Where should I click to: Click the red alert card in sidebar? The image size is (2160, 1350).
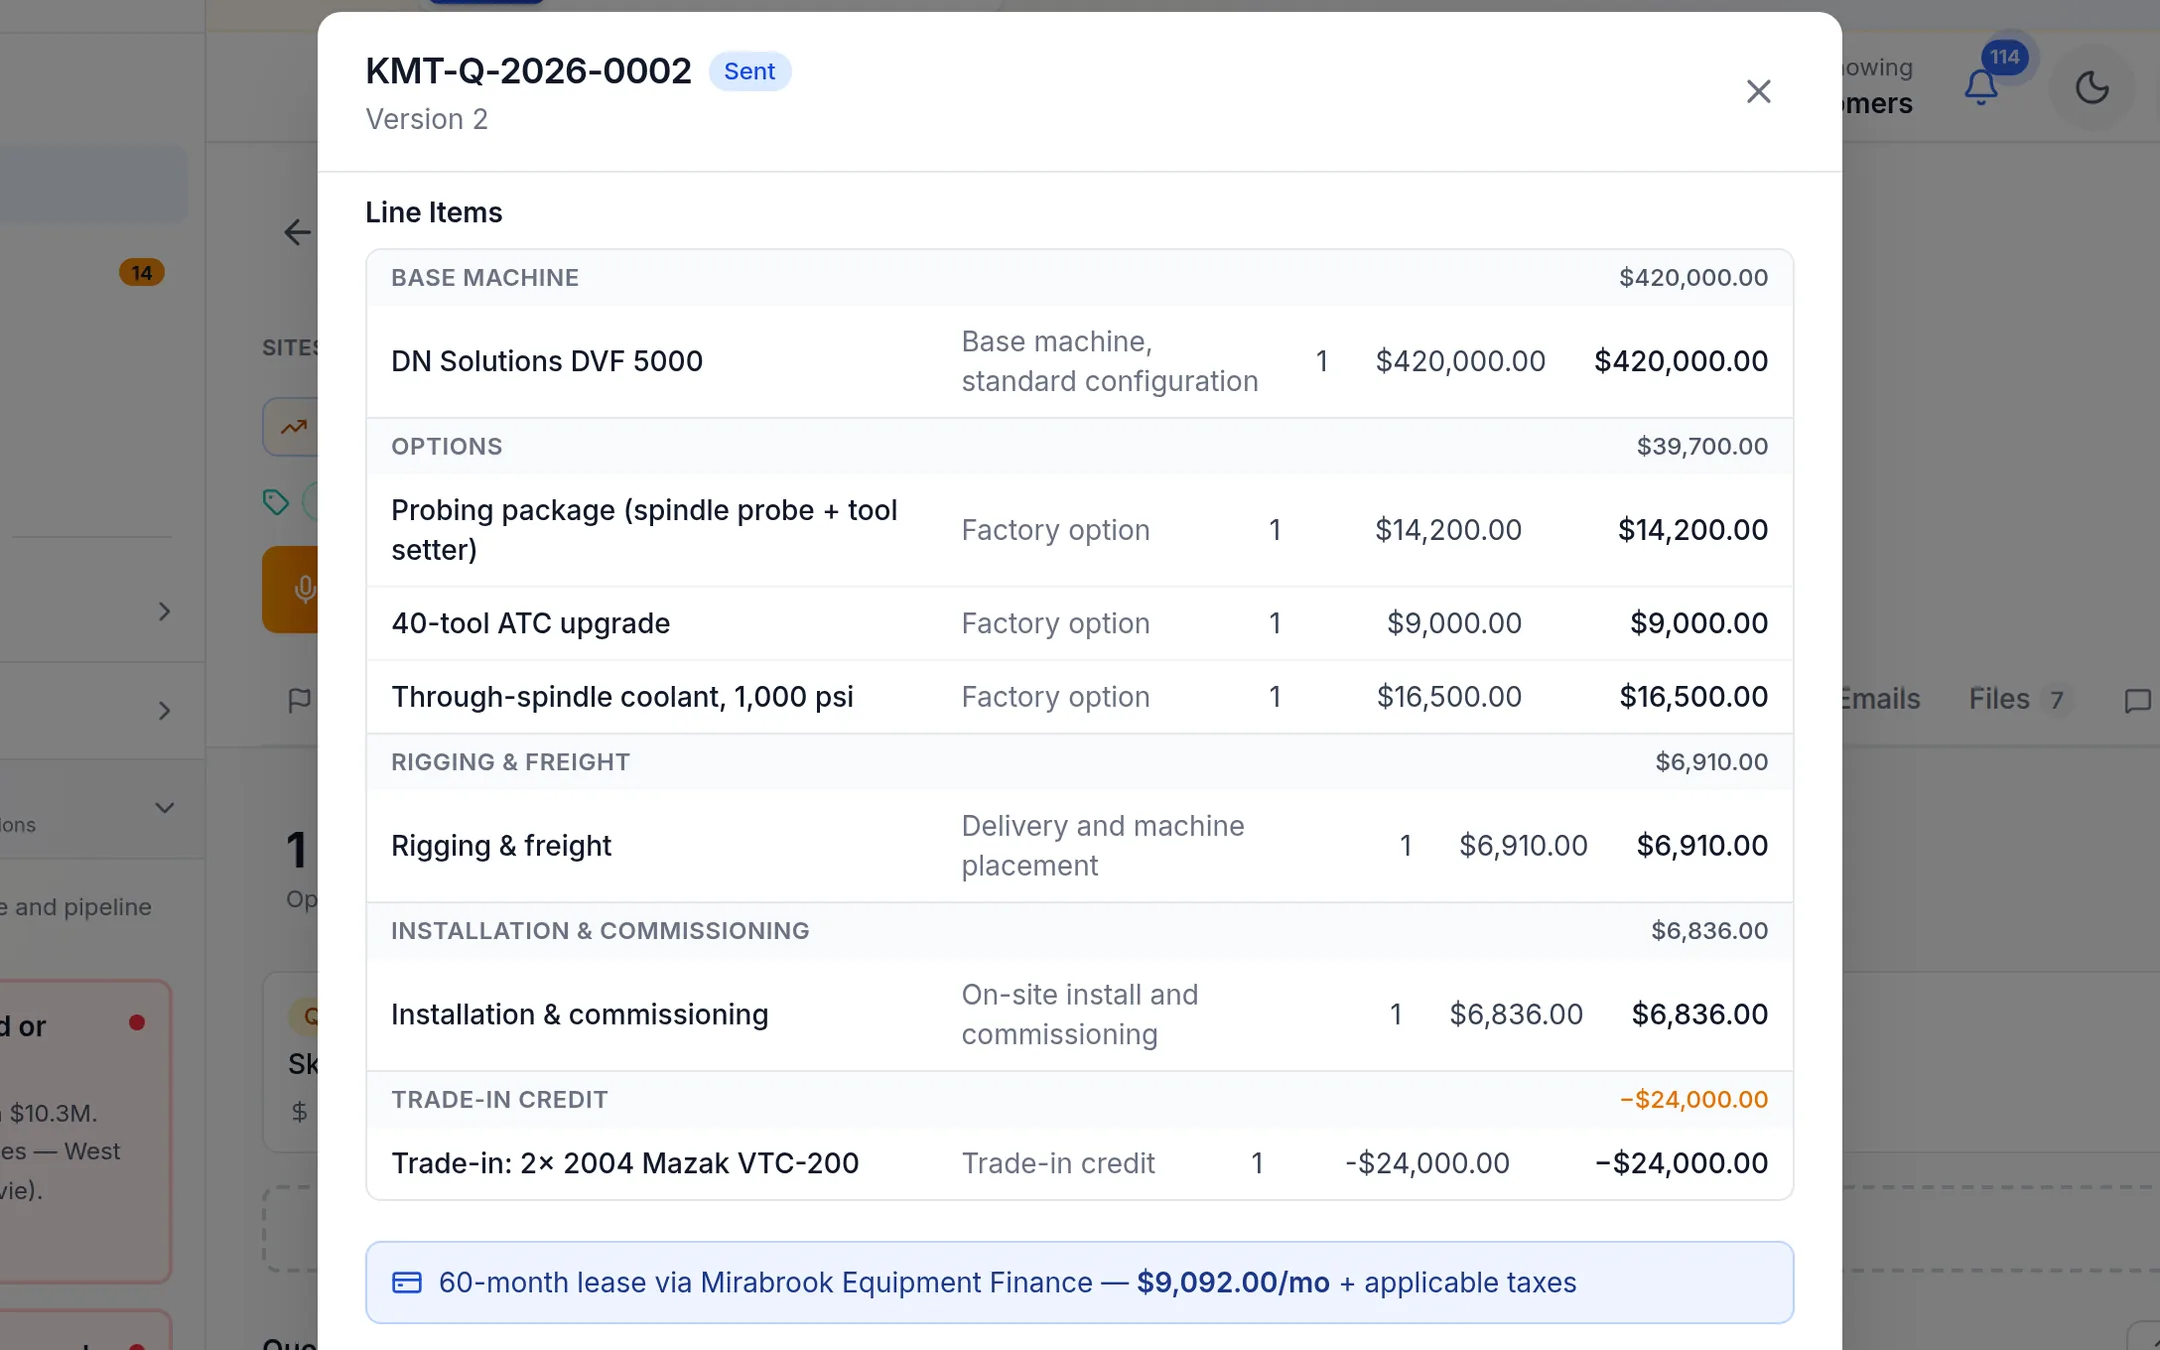pyautogui.click(x=85, y=1131)
